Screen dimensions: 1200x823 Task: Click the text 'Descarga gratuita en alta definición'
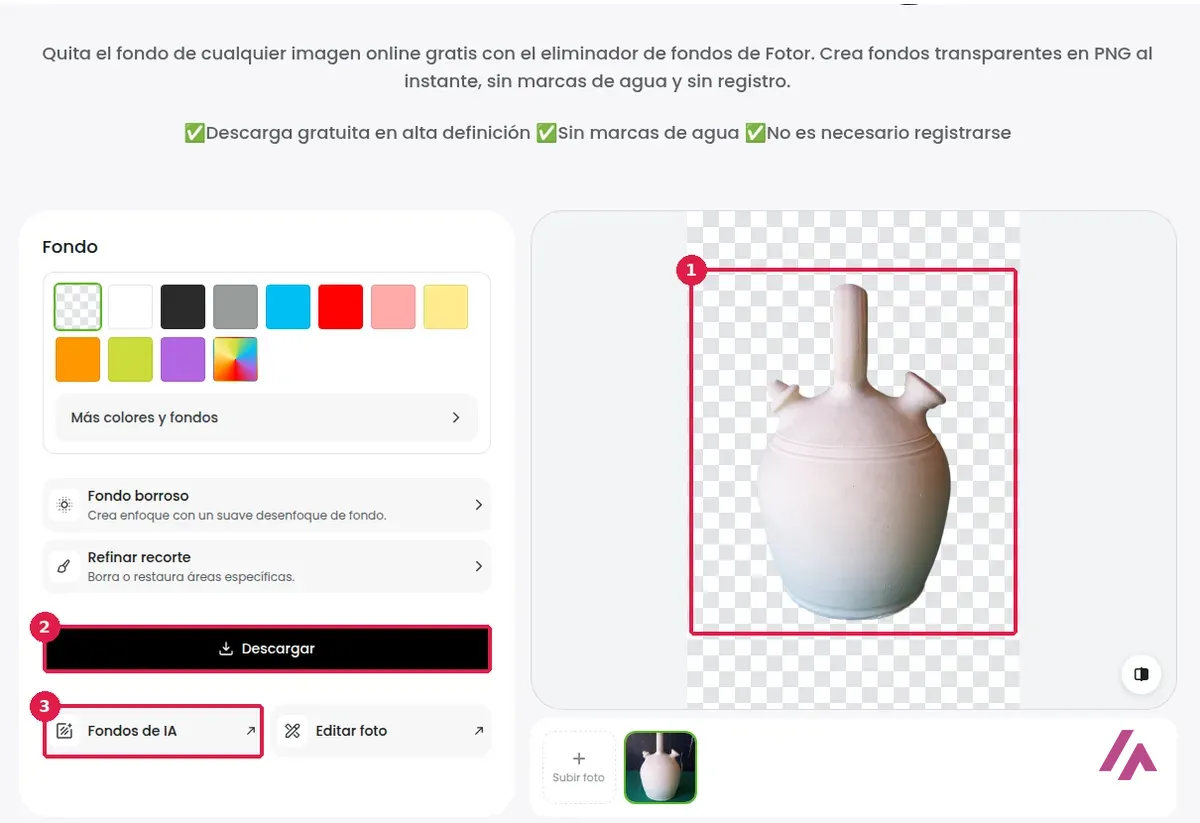click(x=368, y=133)
